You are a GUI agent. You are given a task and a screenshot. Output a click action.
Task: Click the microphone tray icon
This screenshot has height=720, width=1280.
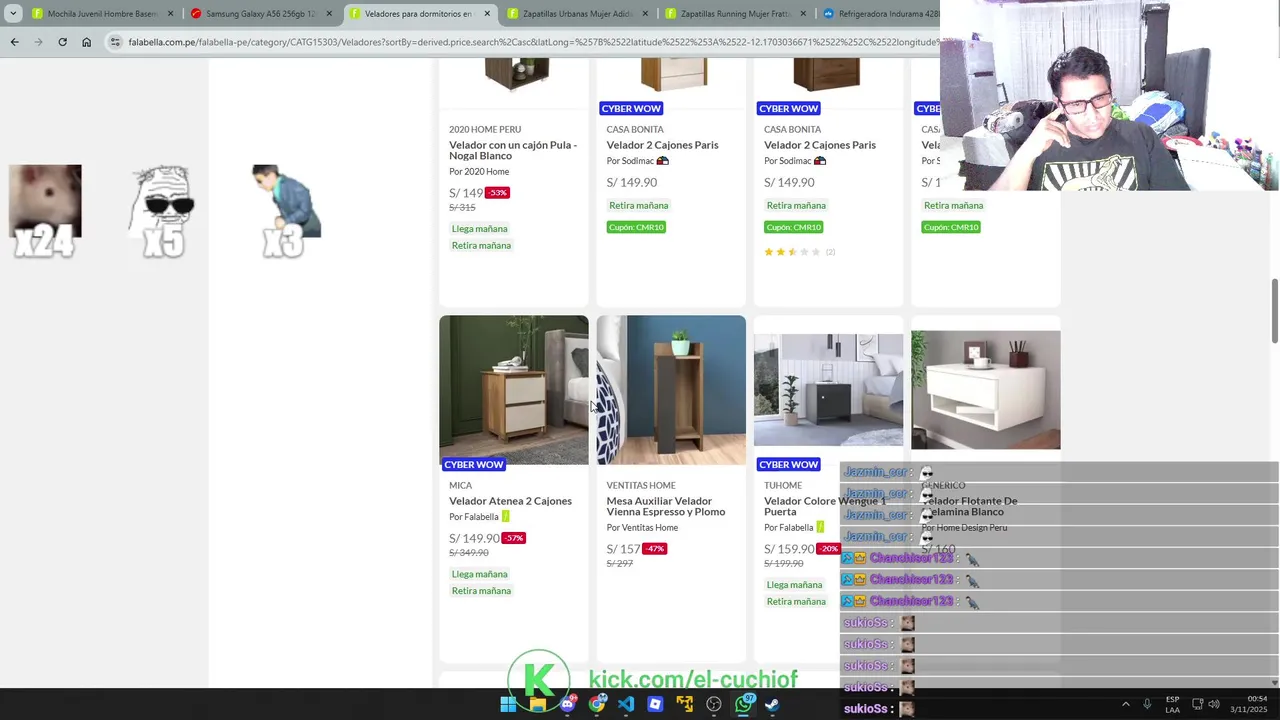pyautogui.click(x=1147, y=704)
